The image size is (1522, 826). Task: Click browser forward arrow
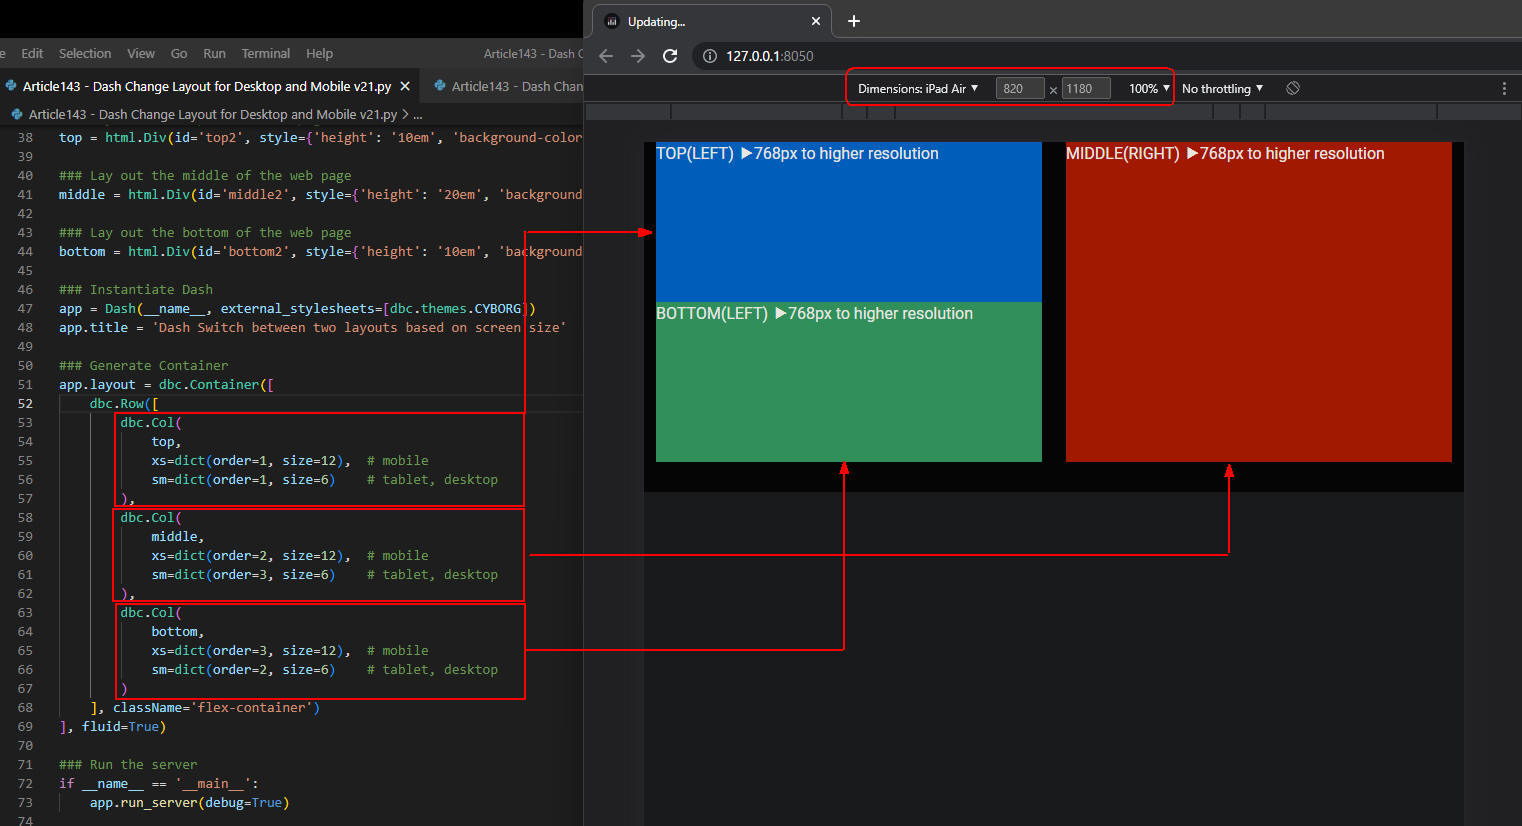click(x=638, y=56)
